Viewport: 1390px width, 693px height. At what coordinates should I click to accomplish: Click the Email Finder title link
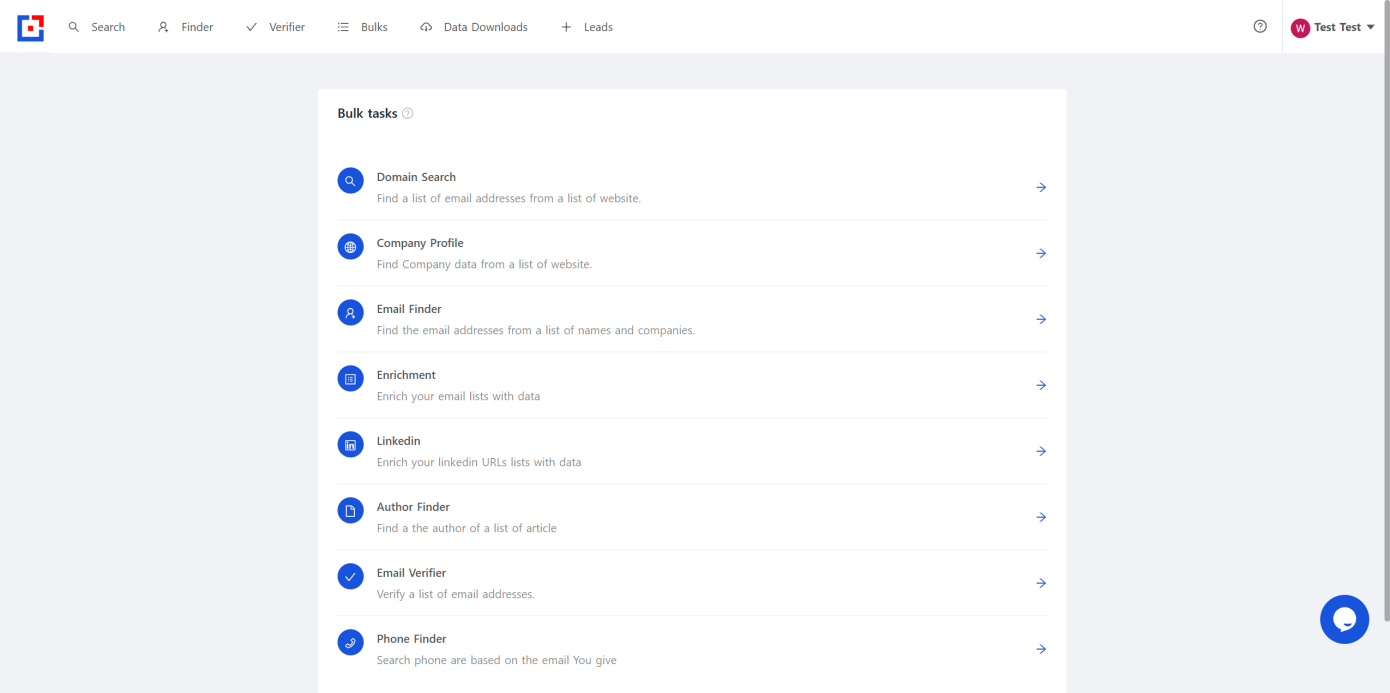click(x=409, y=309)
